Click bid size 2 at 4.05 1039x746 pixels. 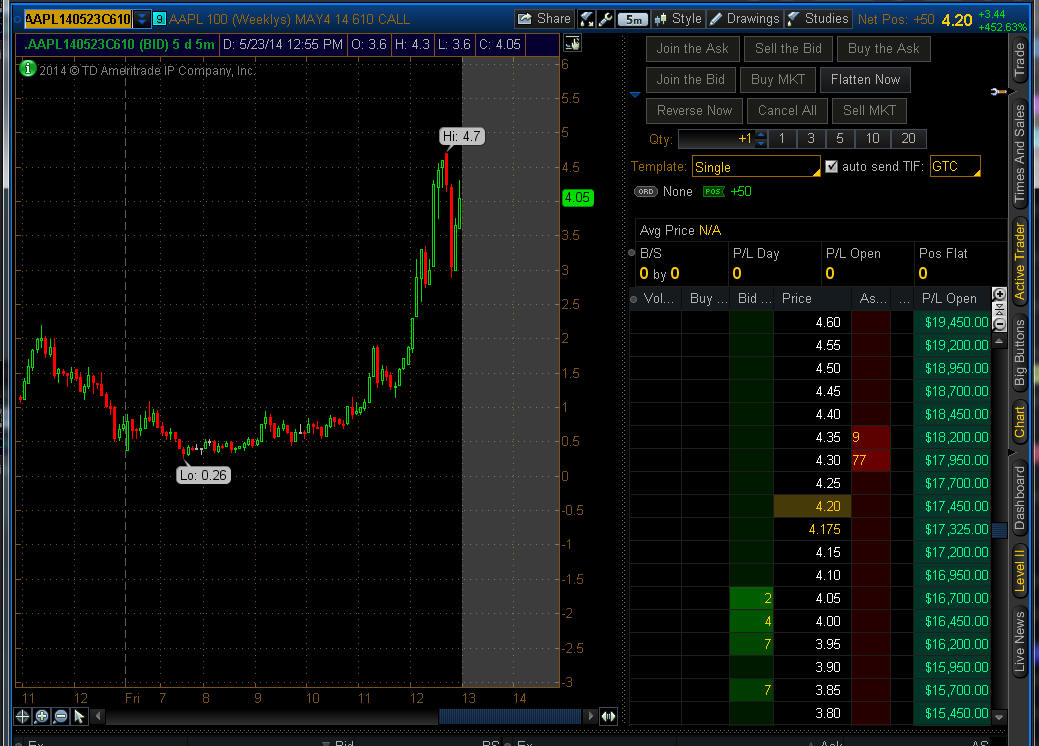click(751, 598)
